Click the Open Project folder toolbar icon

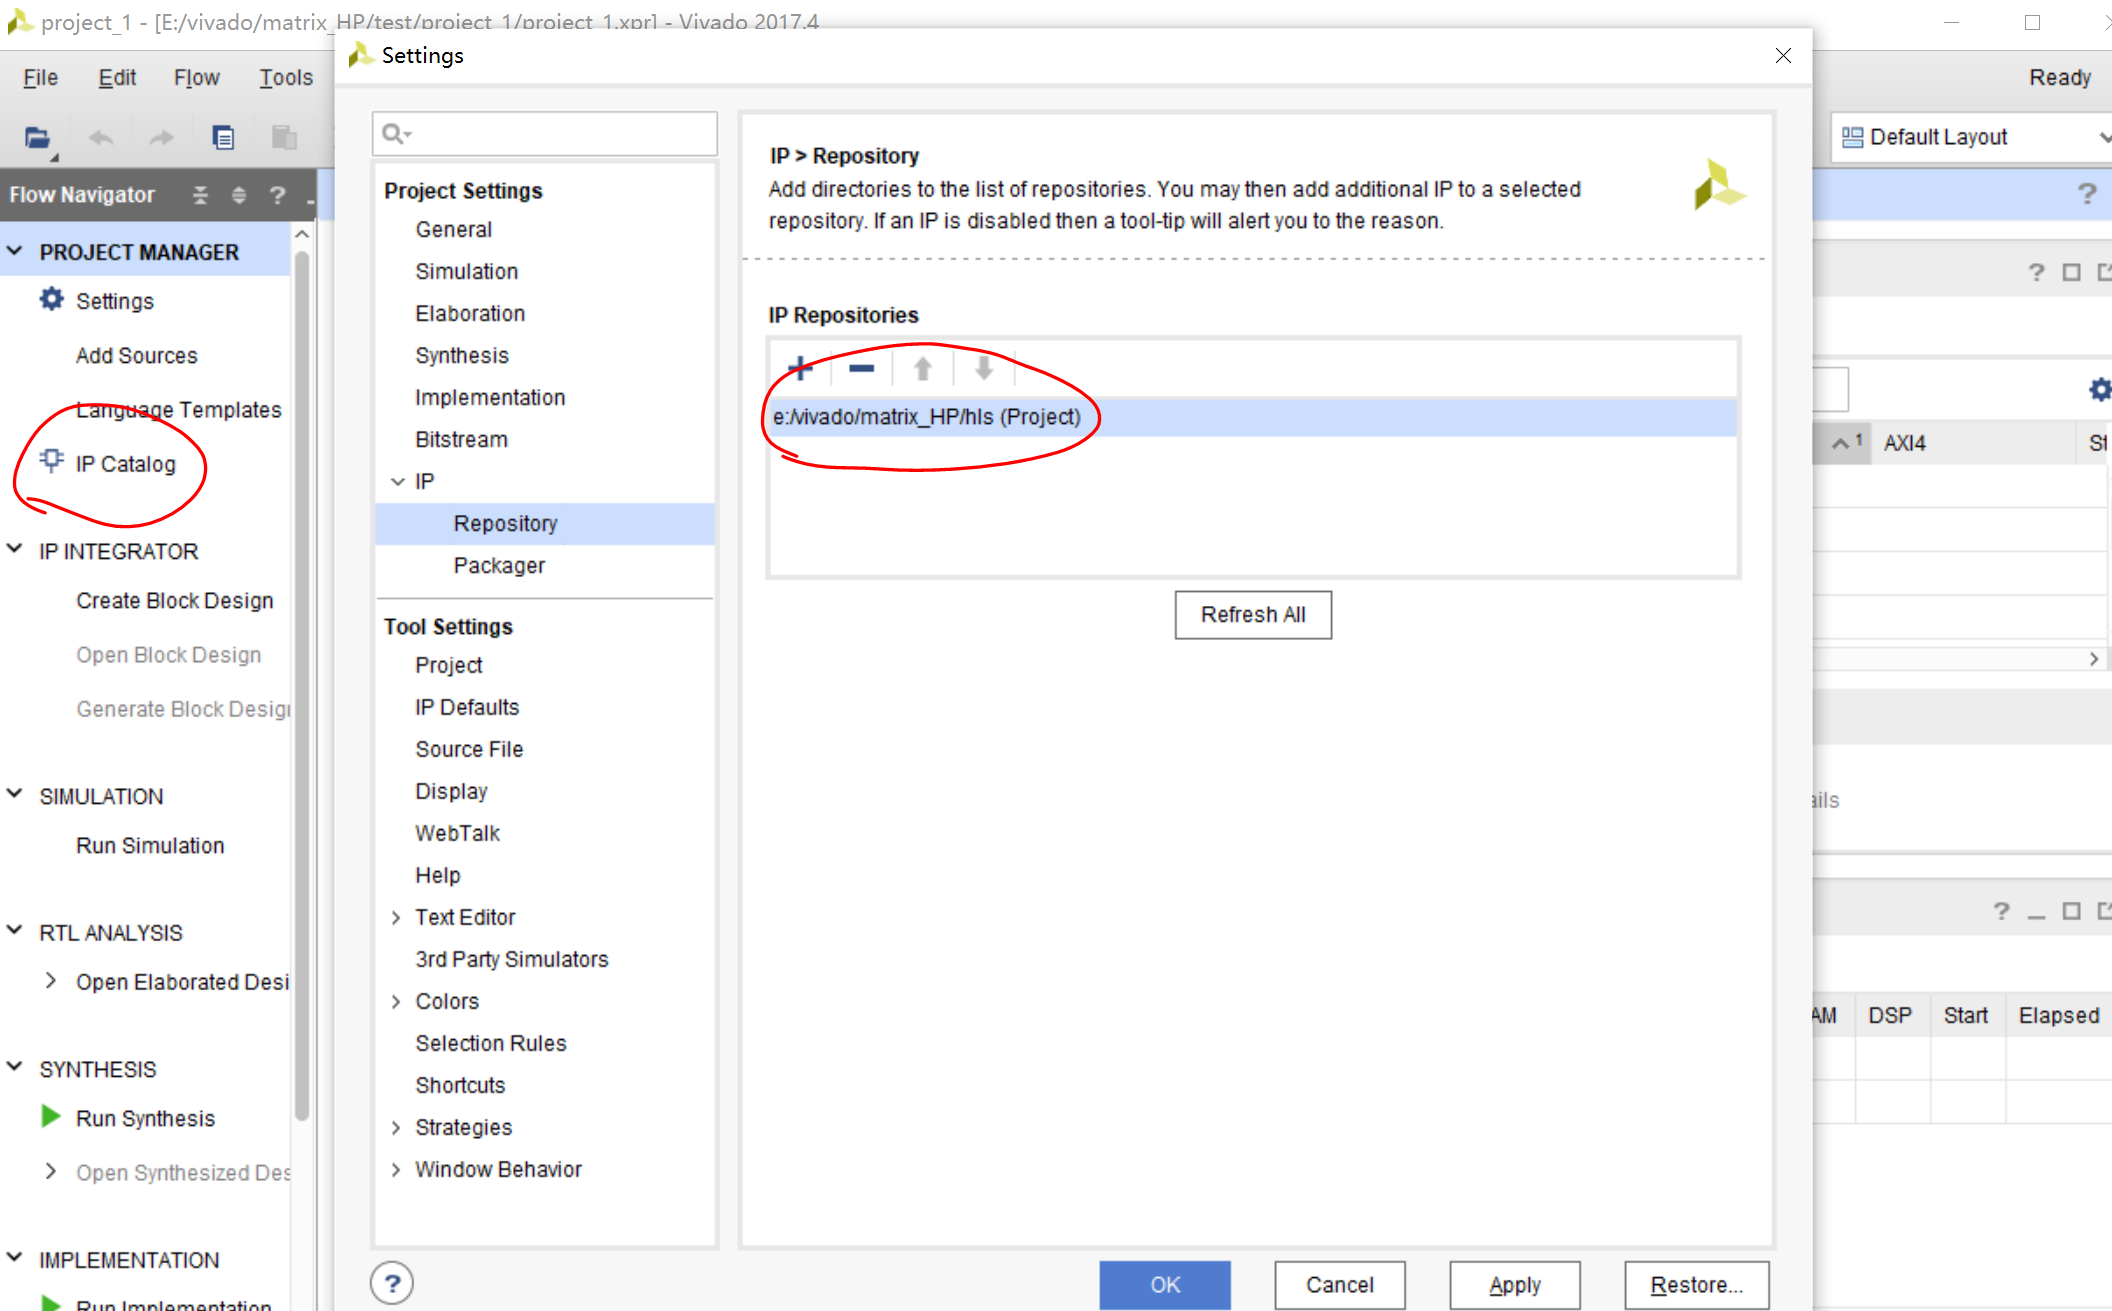(37, 137)
